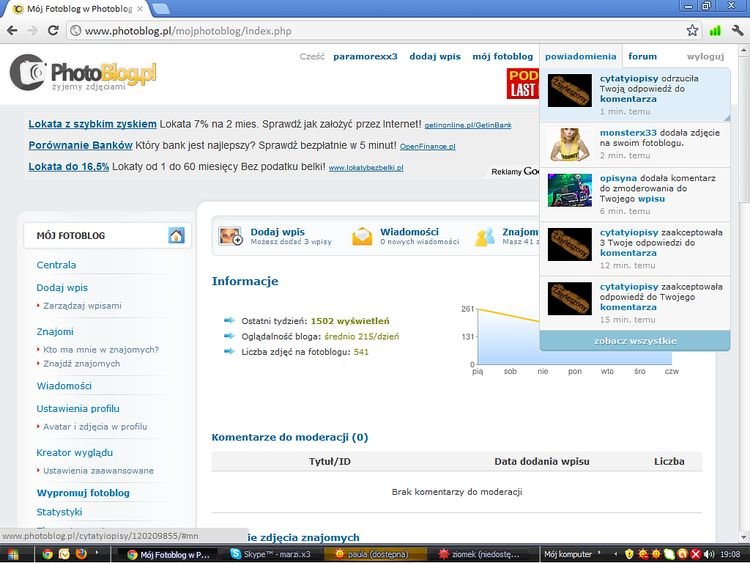Switch to paula (dostępna) chat window
The width and height of the screenshot is (750, 563).
pyautogui.click(x=375, y=554)
